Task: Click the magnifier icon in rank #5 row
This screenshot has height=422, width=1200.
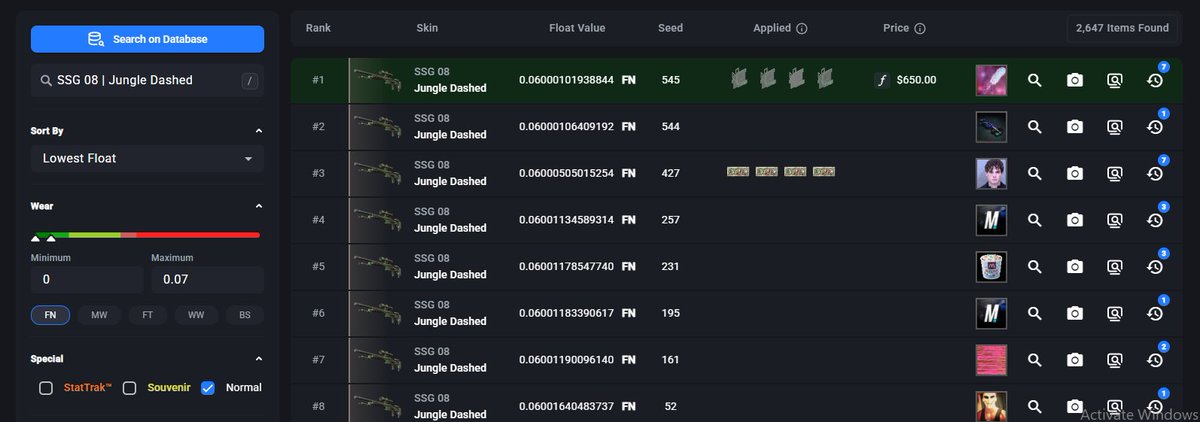Action: pos(1035,267)
